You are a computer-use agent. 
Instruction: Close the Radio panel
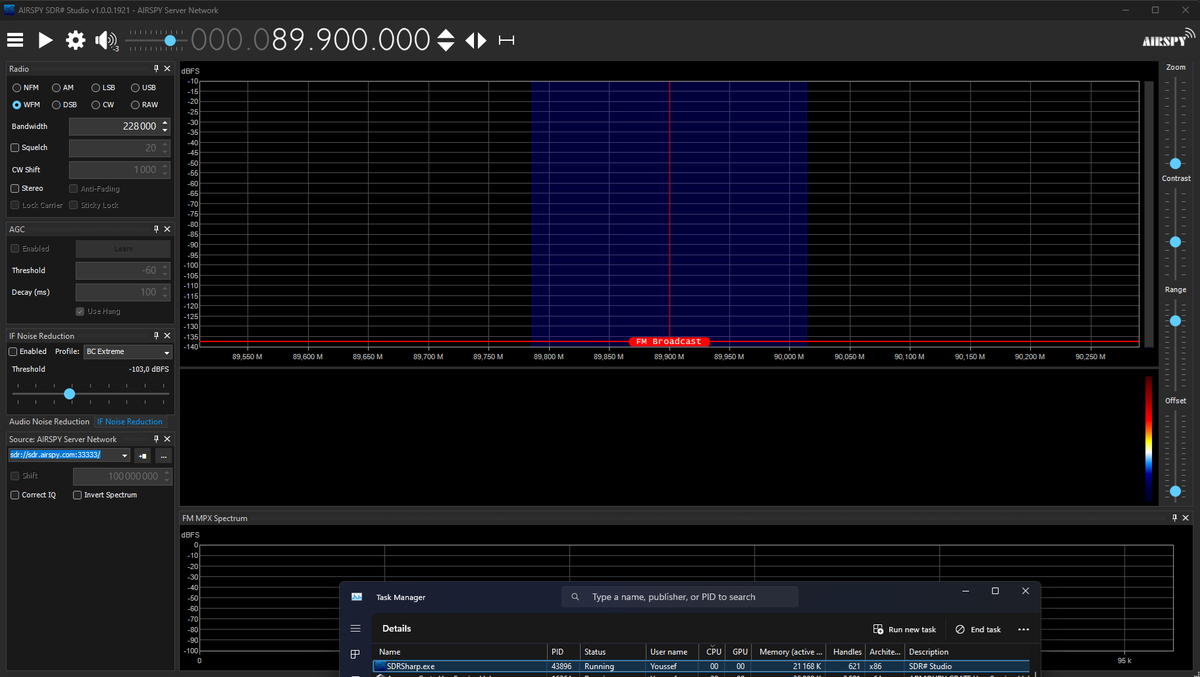(x=167, y=68)
